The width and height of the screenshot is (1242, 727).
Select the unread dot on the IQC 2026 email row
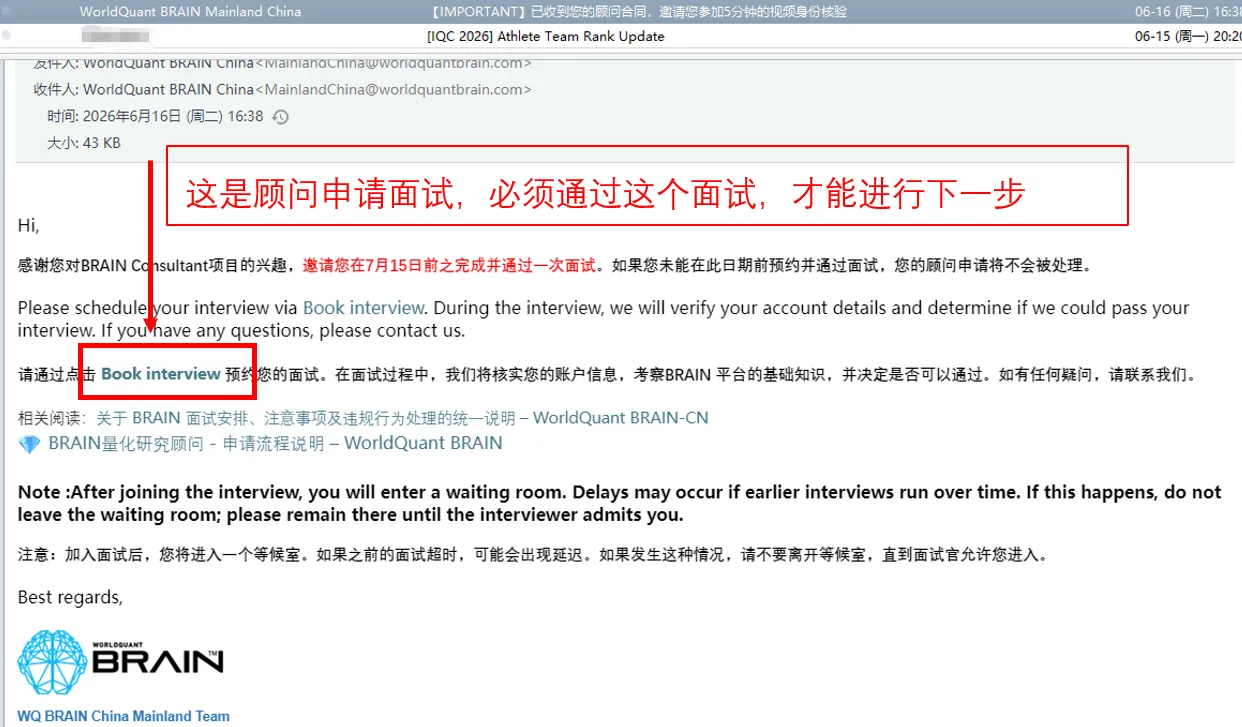(x=6, y=36)
